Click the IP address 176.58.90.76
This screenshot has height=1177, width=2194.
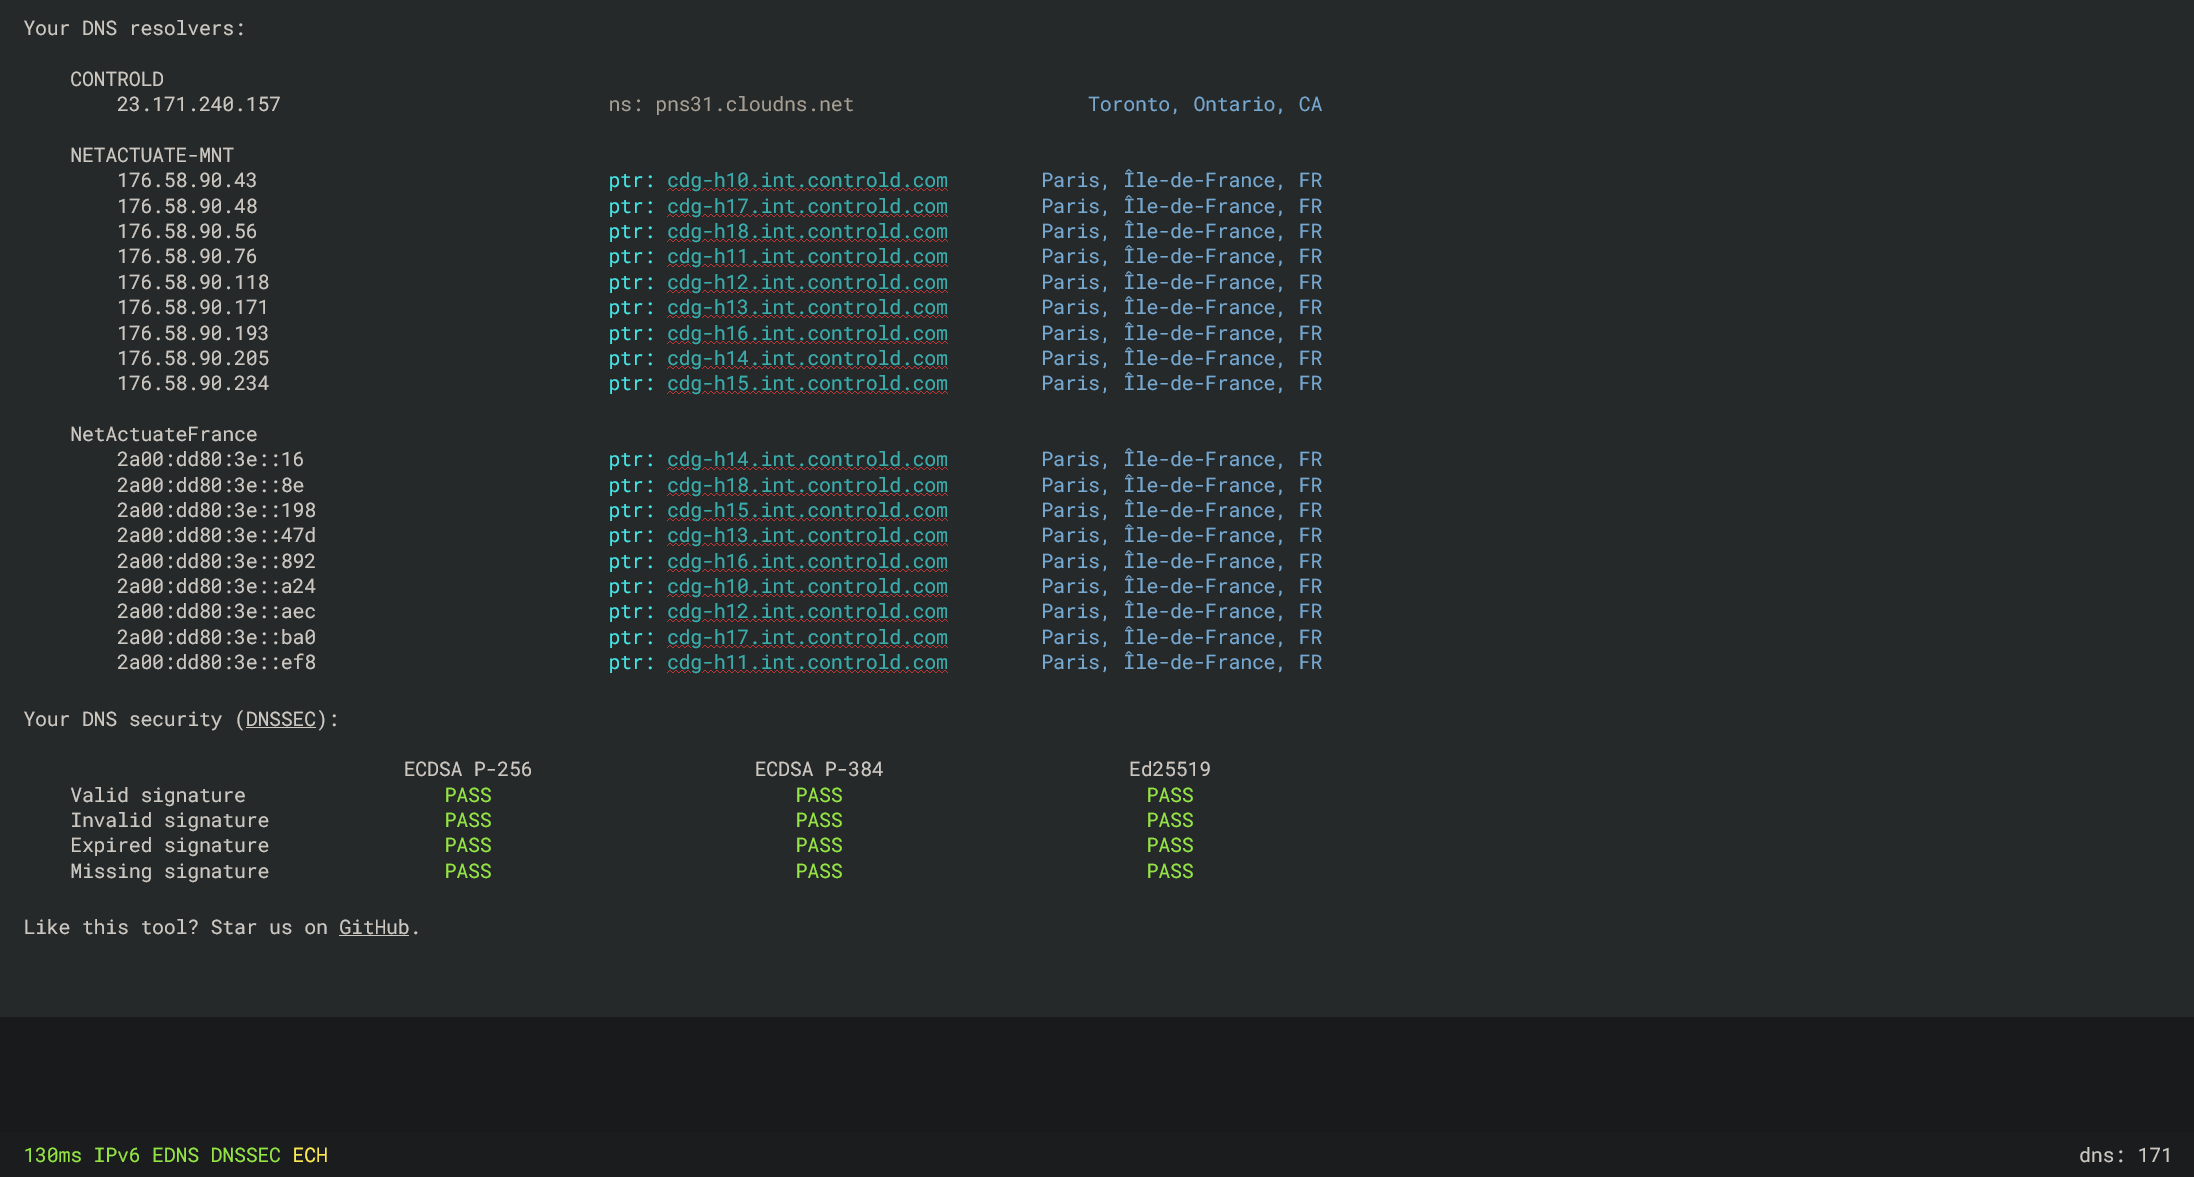(187, 256)
